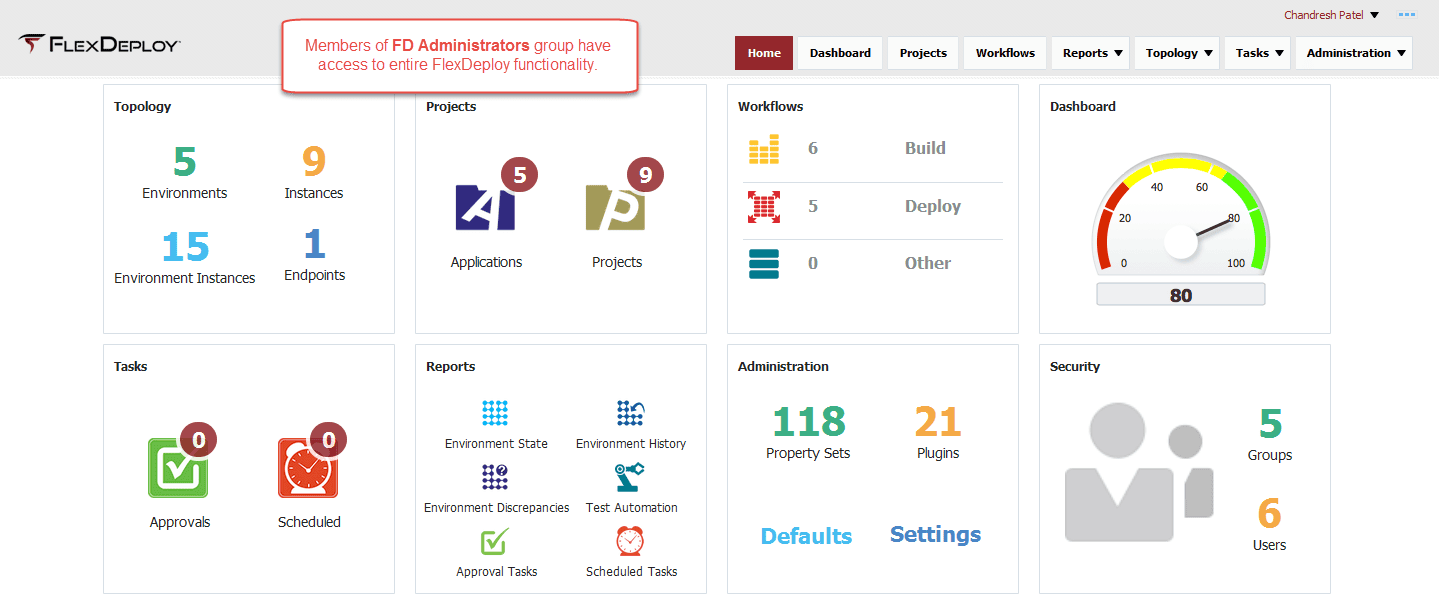Open the Environment State report icon
The image size is (1439, 616).
tap(495, 413)
